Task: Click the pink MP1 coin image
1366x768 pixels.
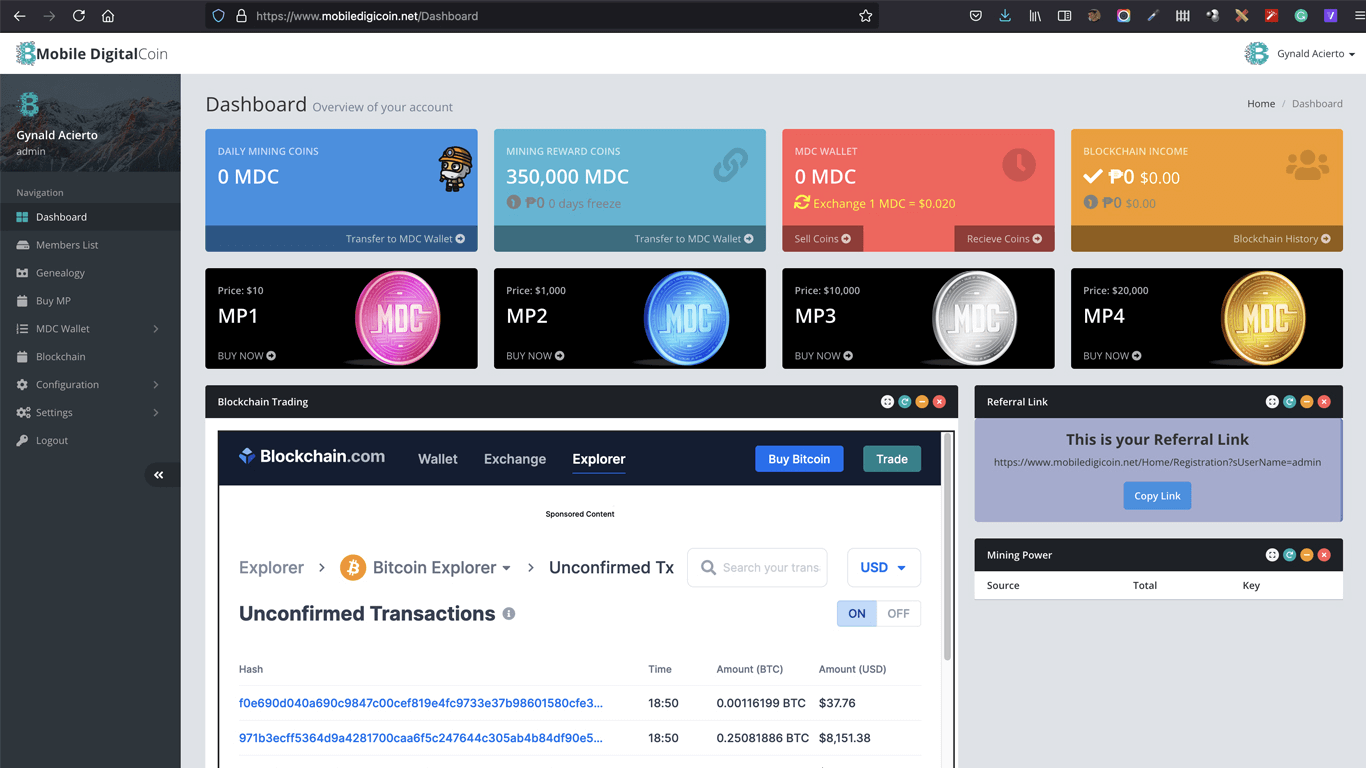Action: [397, 318]
